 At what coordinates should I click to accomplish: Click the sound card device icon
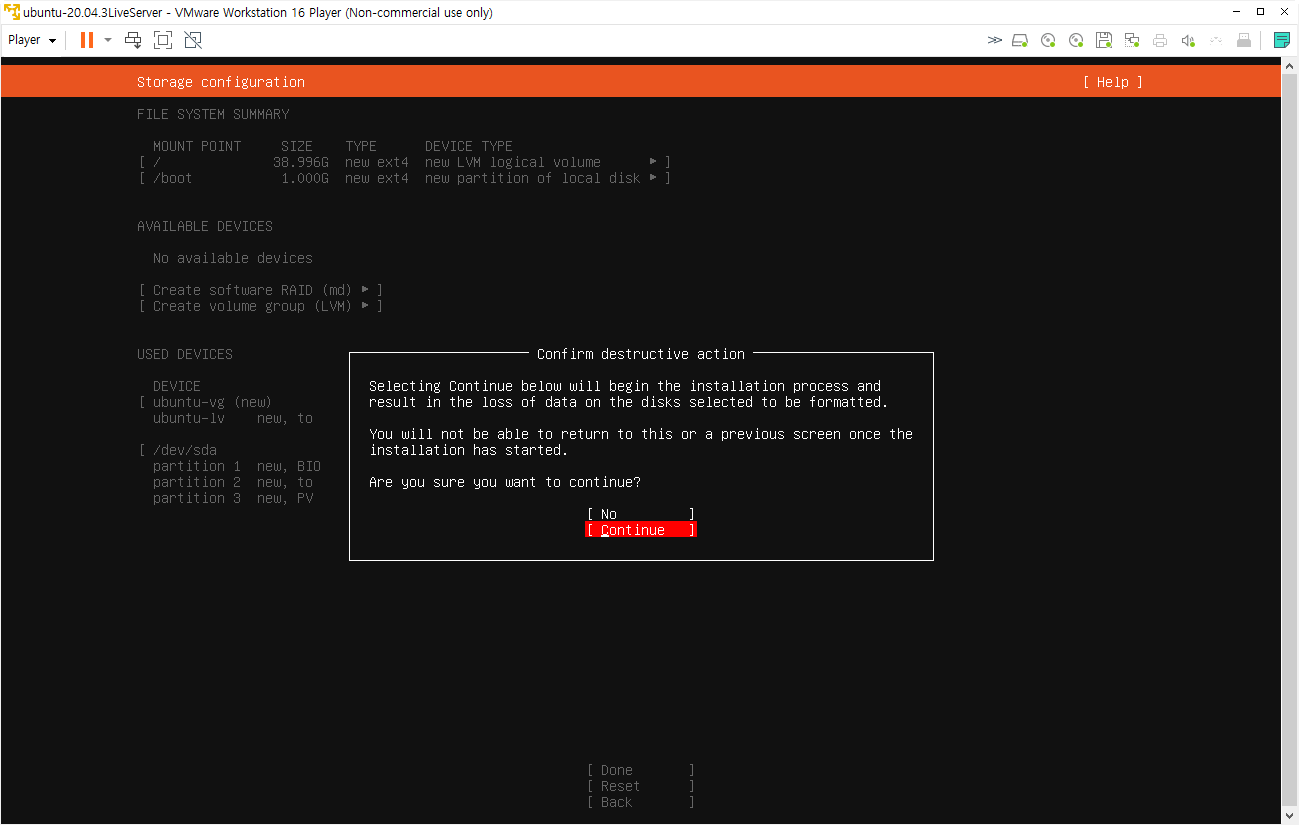pos(1188,40)
